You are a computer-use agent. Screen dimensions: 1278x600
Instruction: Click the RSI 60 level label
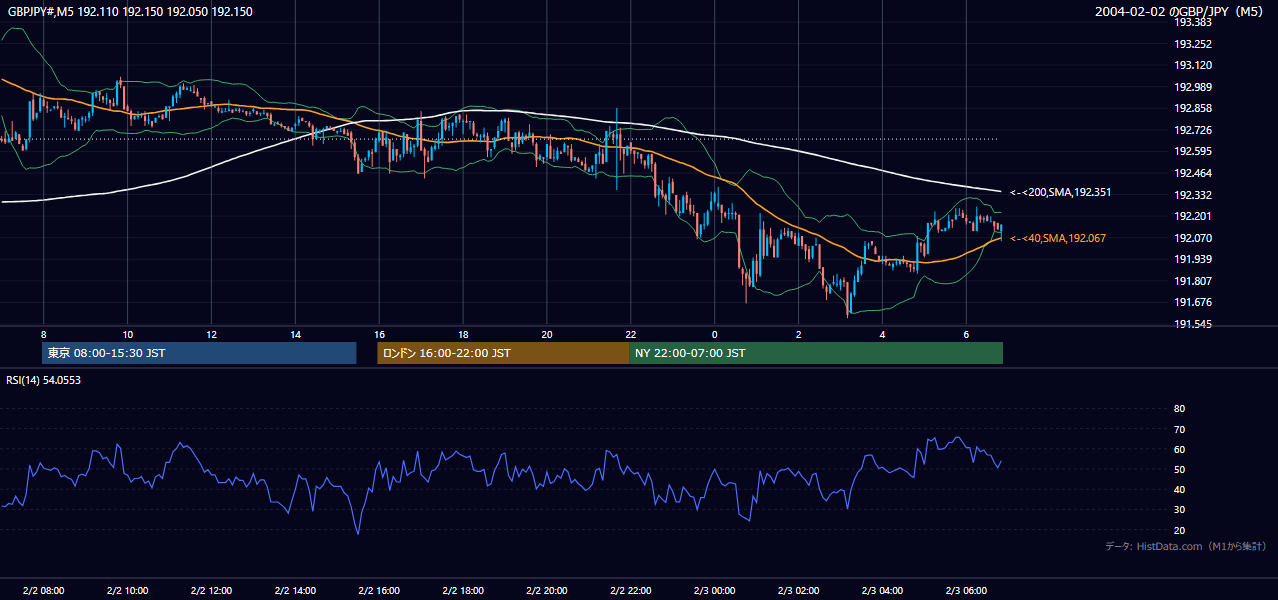coord(1179,449)
